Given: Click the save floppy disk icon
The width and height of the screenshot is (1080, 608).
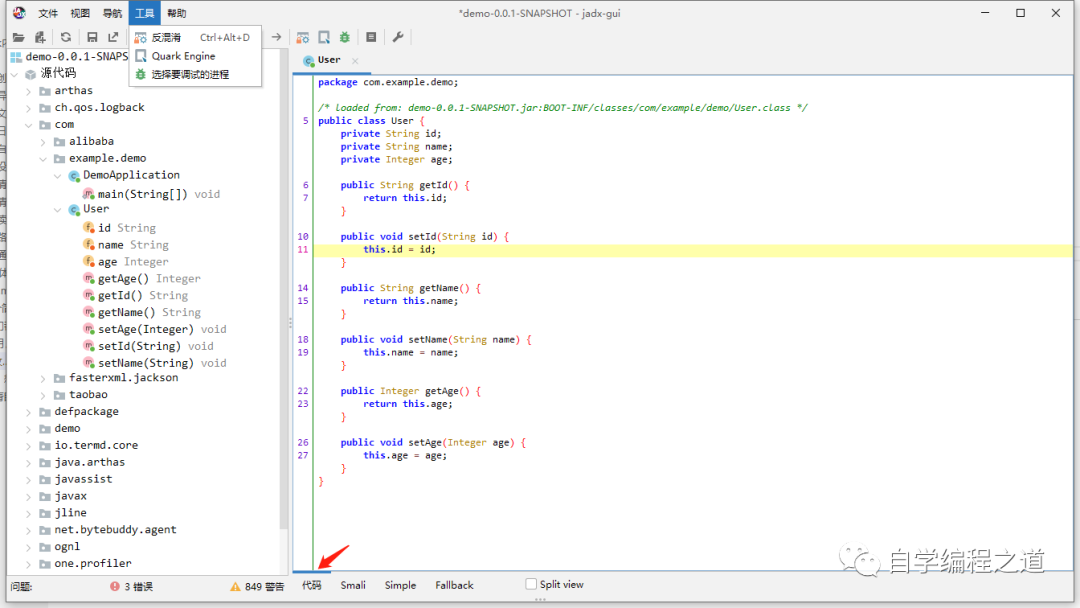Looking at the screenshot, I should pyautogui.click(x=92, y=37).
